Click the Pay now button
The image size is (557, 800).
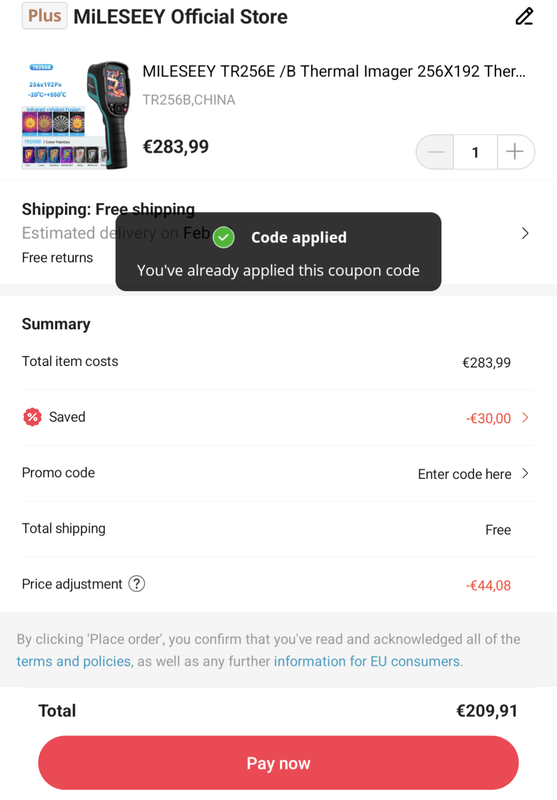pos(278,763)
